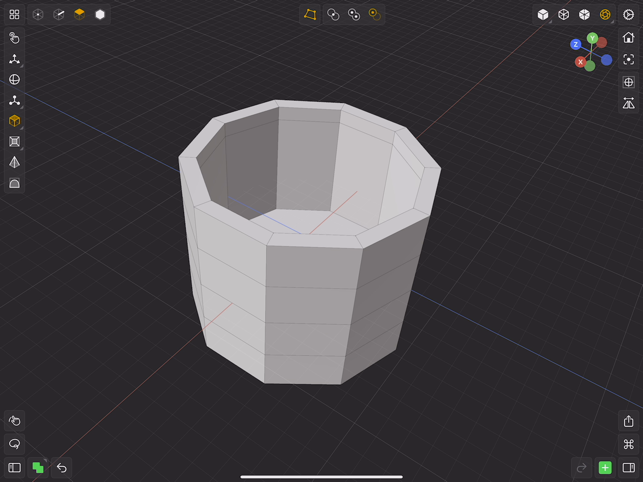Choose the third cube shading display mode

pos(584,15)
